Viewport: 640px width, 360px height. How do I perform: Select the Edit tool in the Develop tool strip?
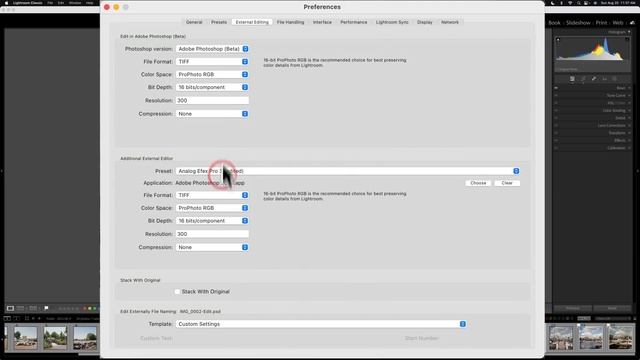click(x=572, y=79)
